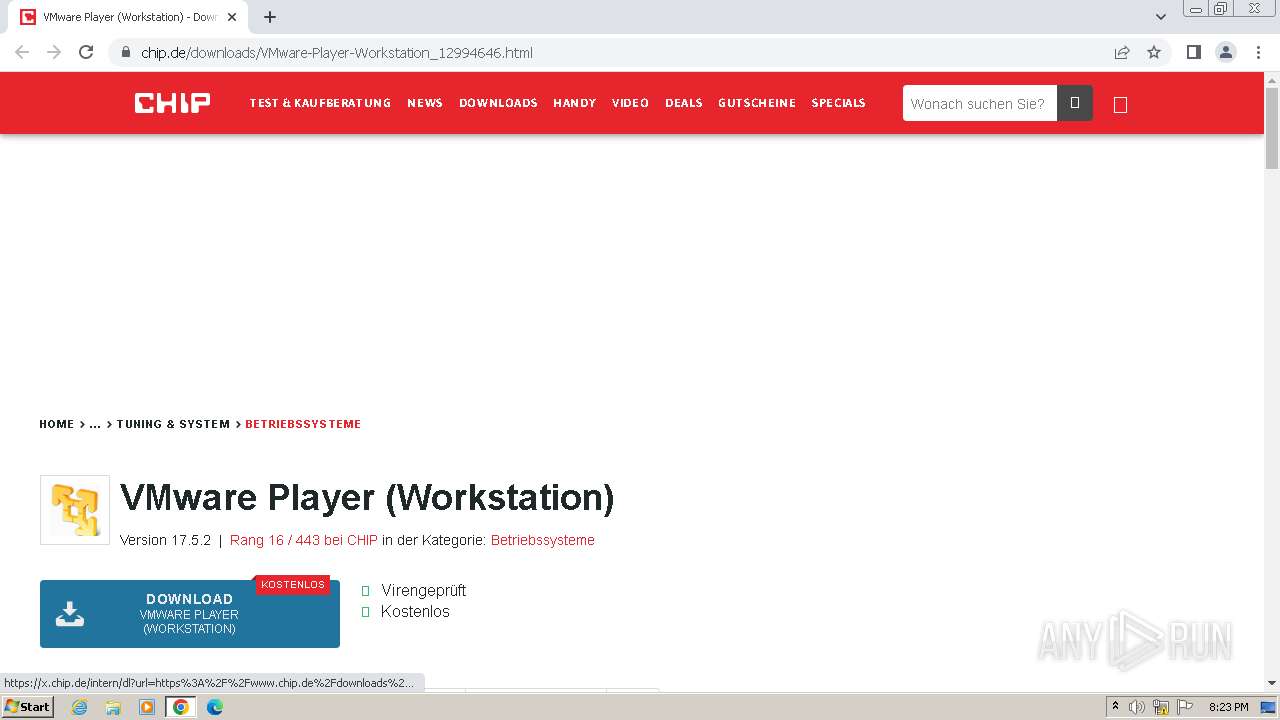Show hidden tray icons
Image resolution: width=1280 pixels, height=720 pixels.
(1115, 707)
